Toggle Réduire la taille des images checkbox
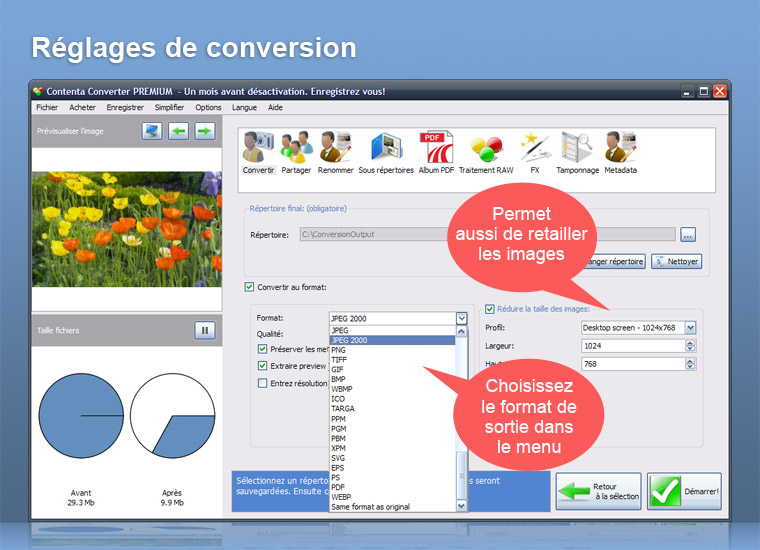This screenshot has height=550, width=760. 490,309
